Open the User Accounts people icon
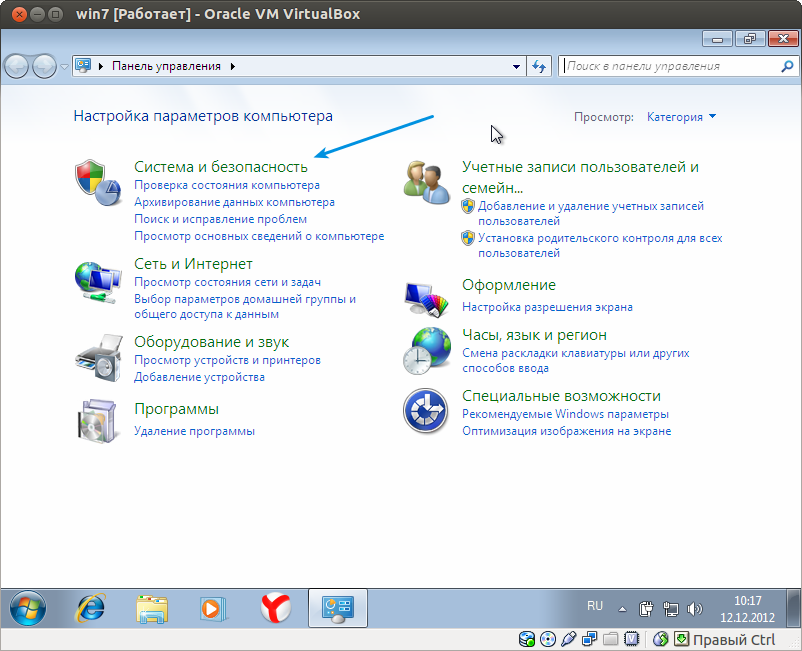802x651 pixels. tap(427, 183)
